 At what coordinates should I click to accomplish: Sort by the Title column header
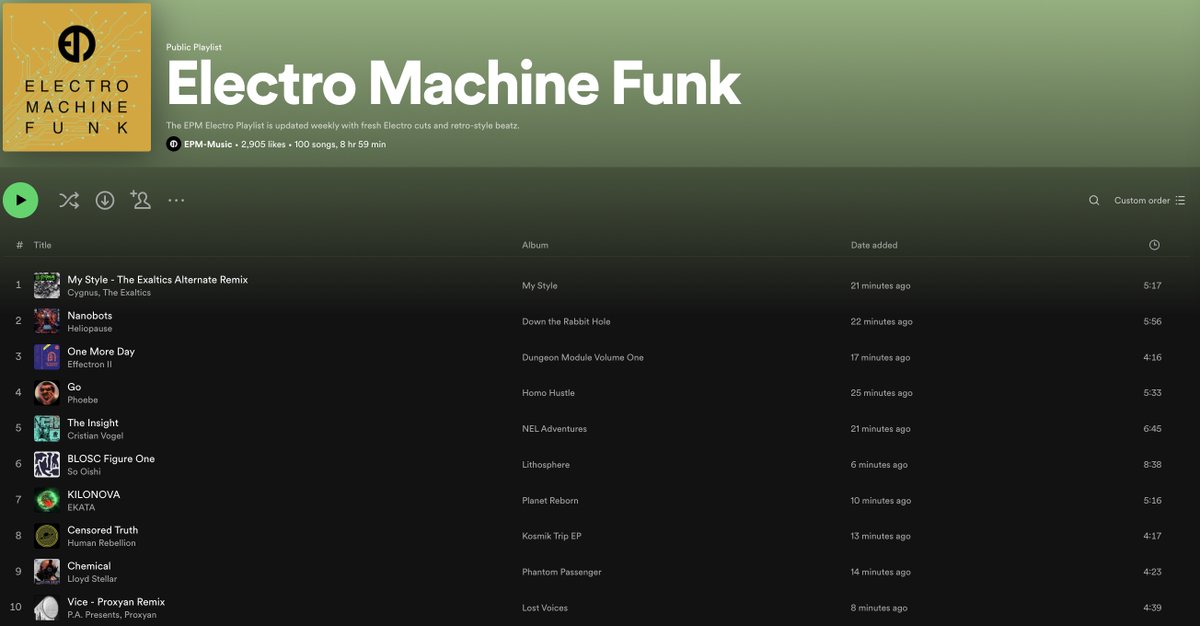[42, 245]
